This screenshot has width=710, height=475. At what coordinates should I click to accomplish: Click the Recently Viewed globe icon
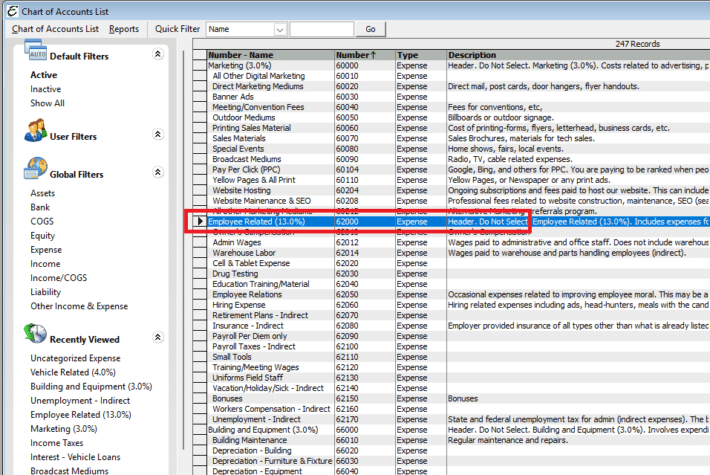coord(33,335)
